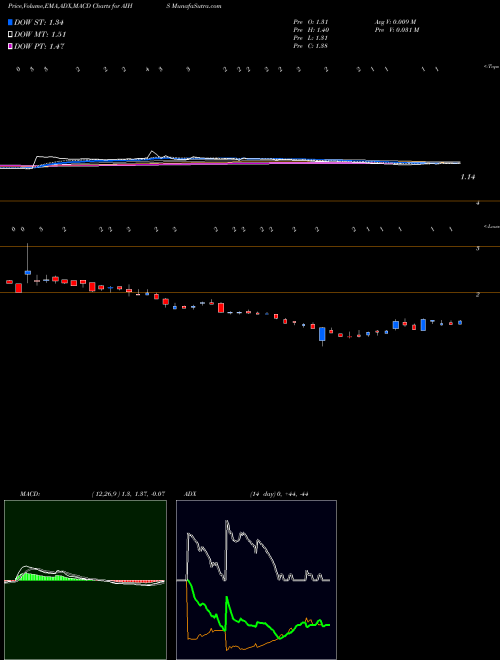This screenshot has width=500, height=660.
Task: Open the MACD histogram chart panel
Action: (x=85, y=580)
